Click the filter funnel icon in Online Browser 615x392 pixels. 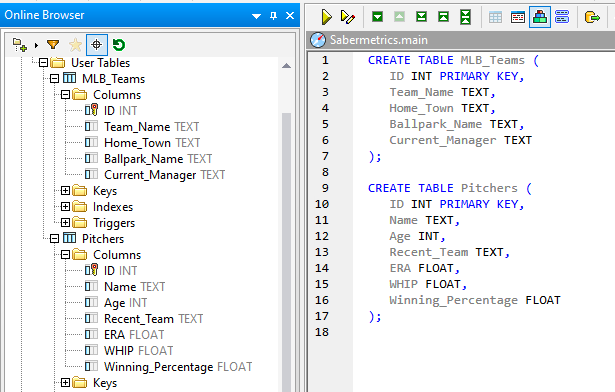[53, 45]
